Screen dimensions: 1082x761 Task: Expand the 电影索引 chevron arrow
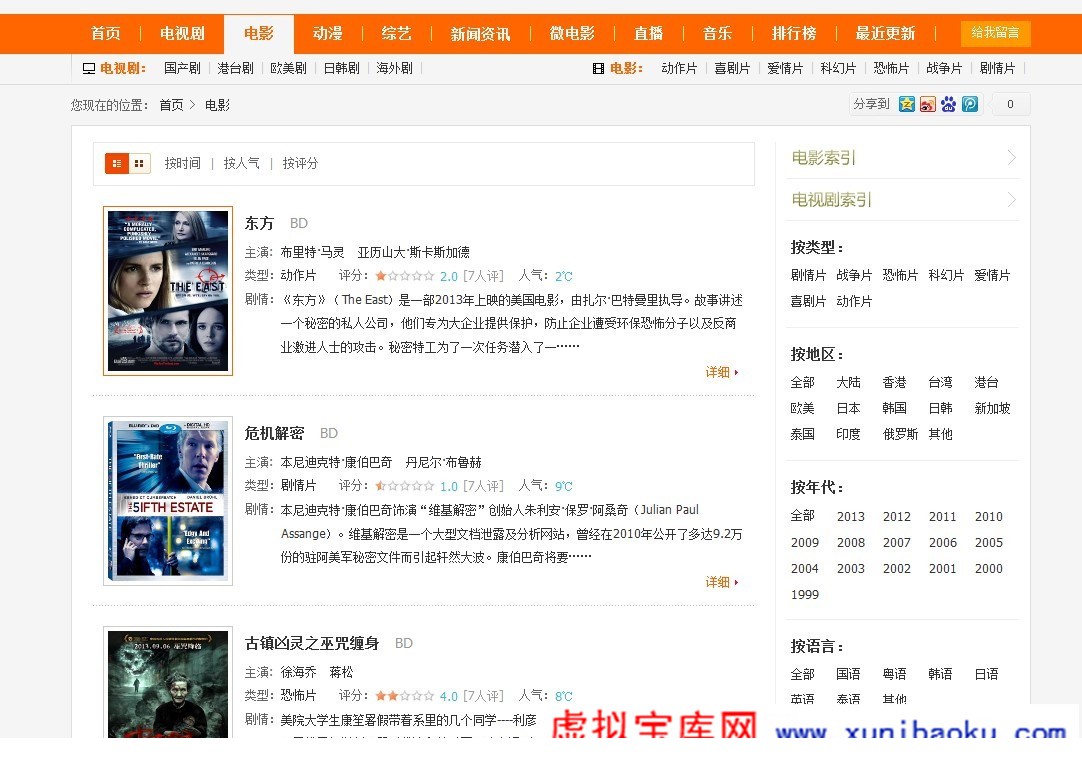click(1011, 158)
